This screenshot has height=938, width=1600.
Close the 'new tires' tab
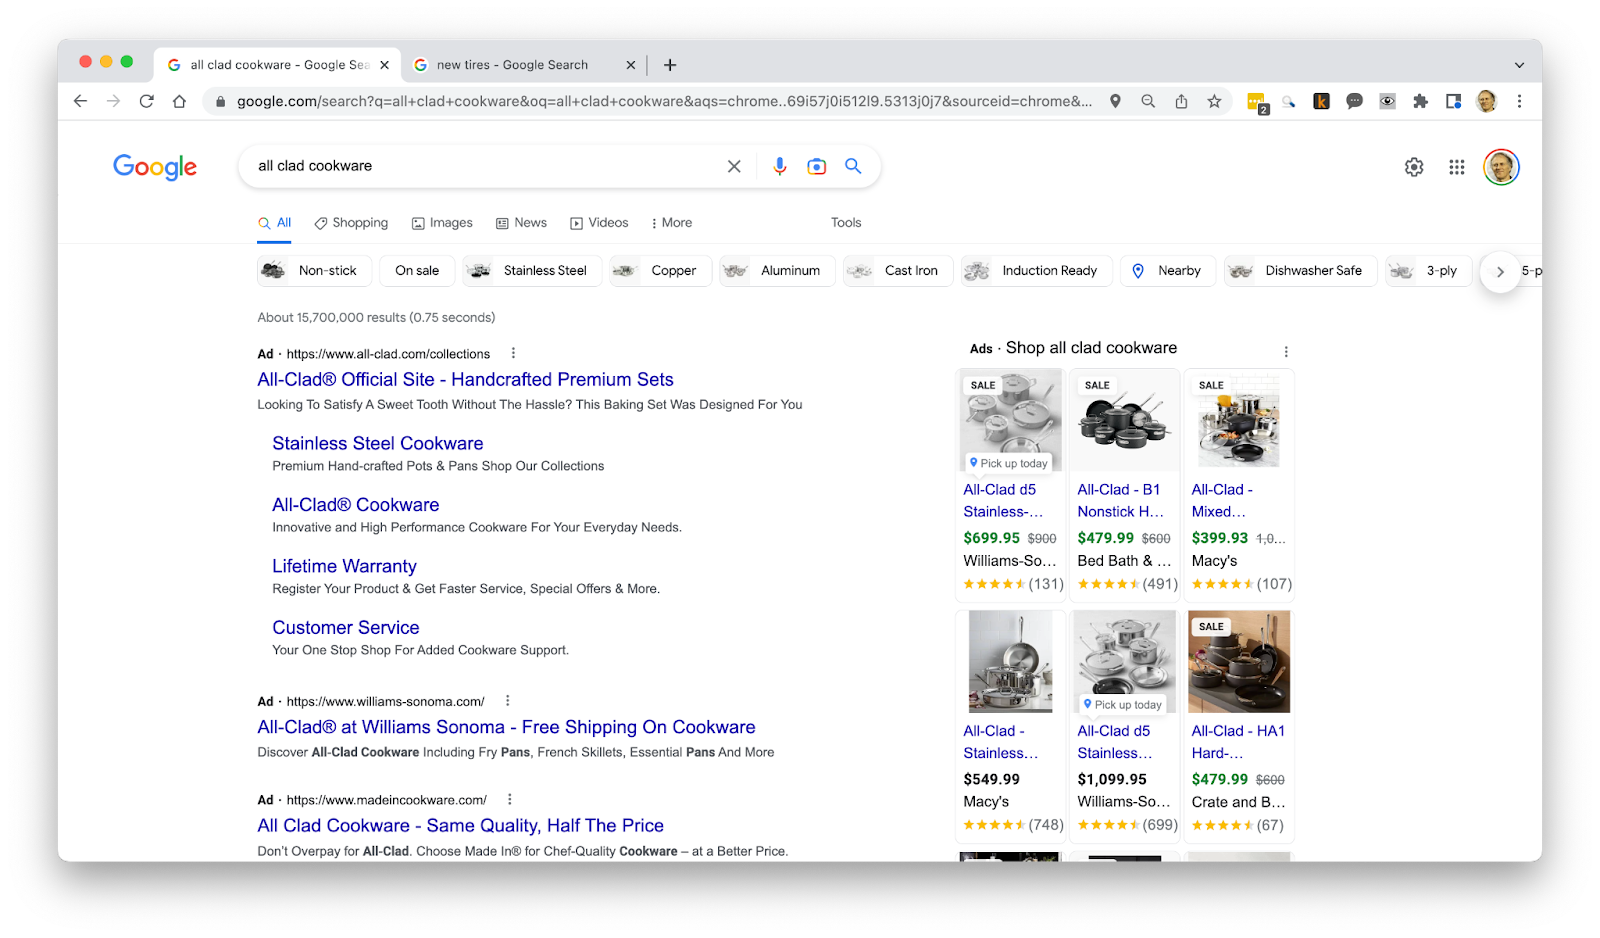click(x=630, y=65)
